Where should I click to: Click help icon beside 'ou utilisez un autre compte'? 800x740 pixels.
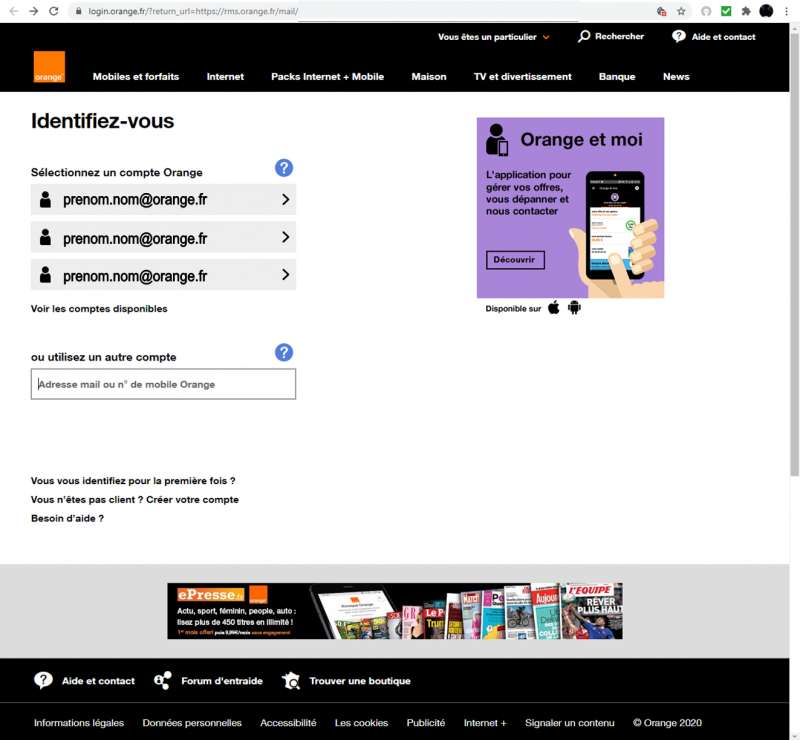tap(284, 353)
